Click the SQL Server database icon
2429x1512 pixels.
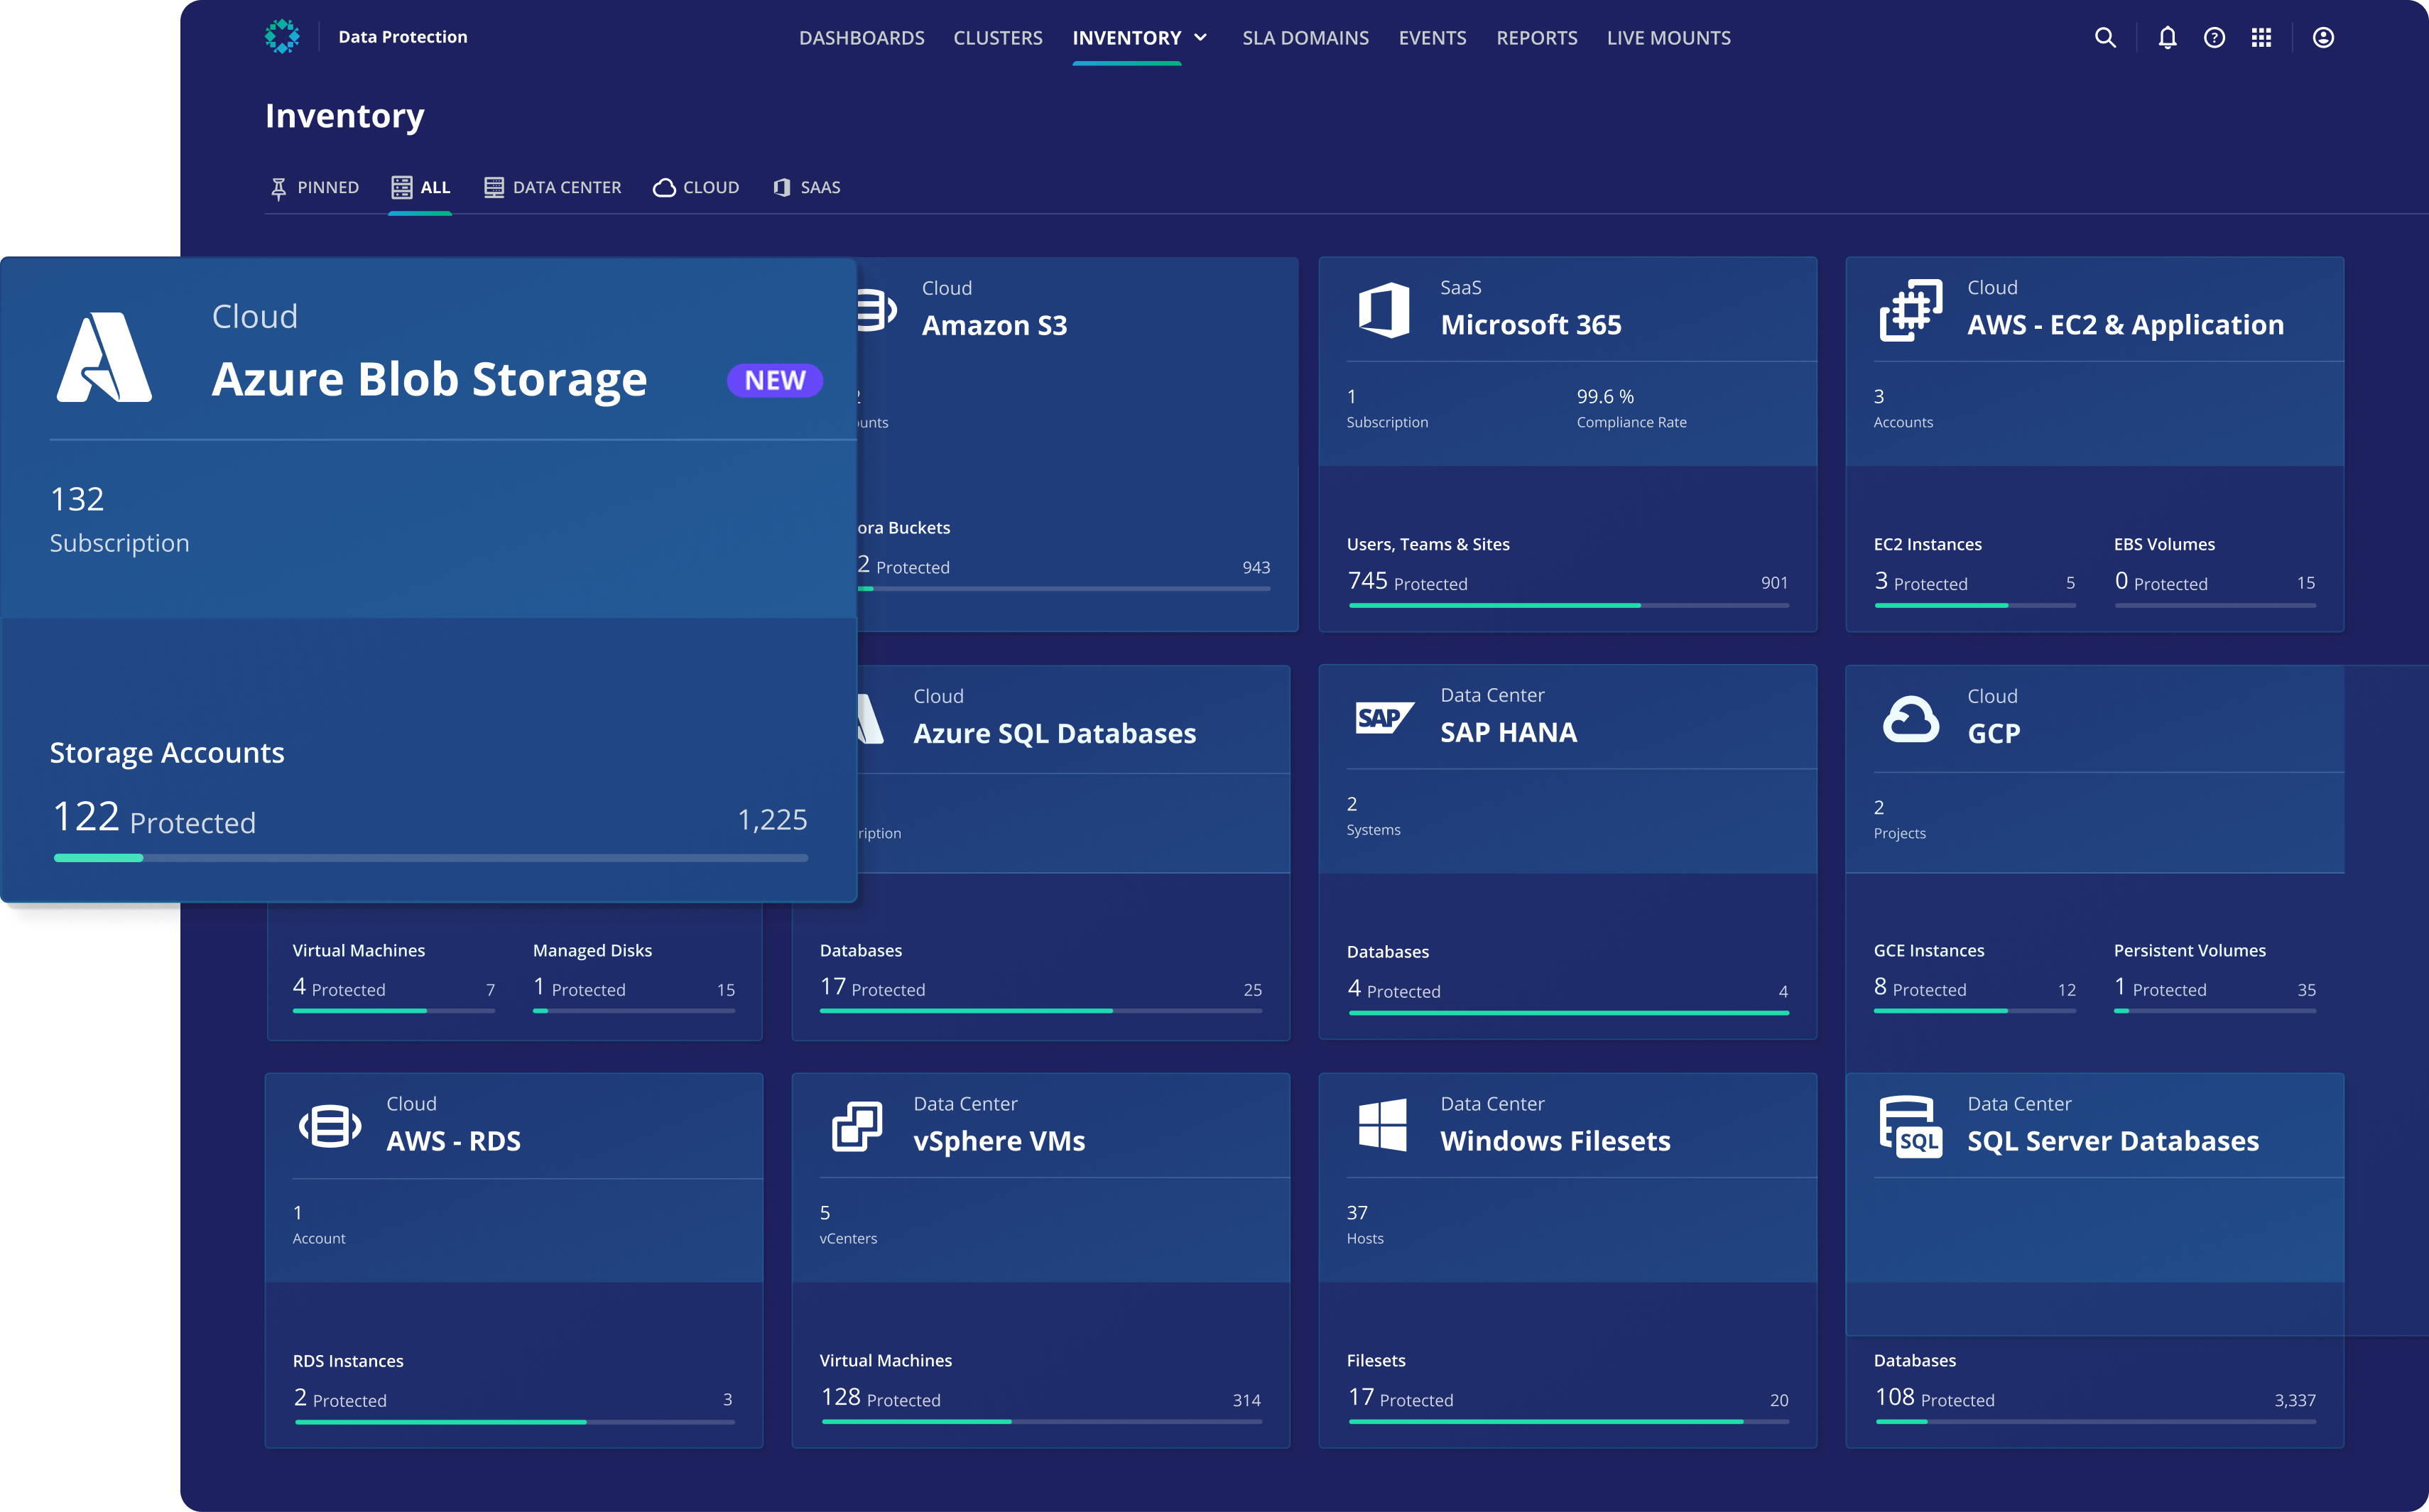coord(1911,1127)
